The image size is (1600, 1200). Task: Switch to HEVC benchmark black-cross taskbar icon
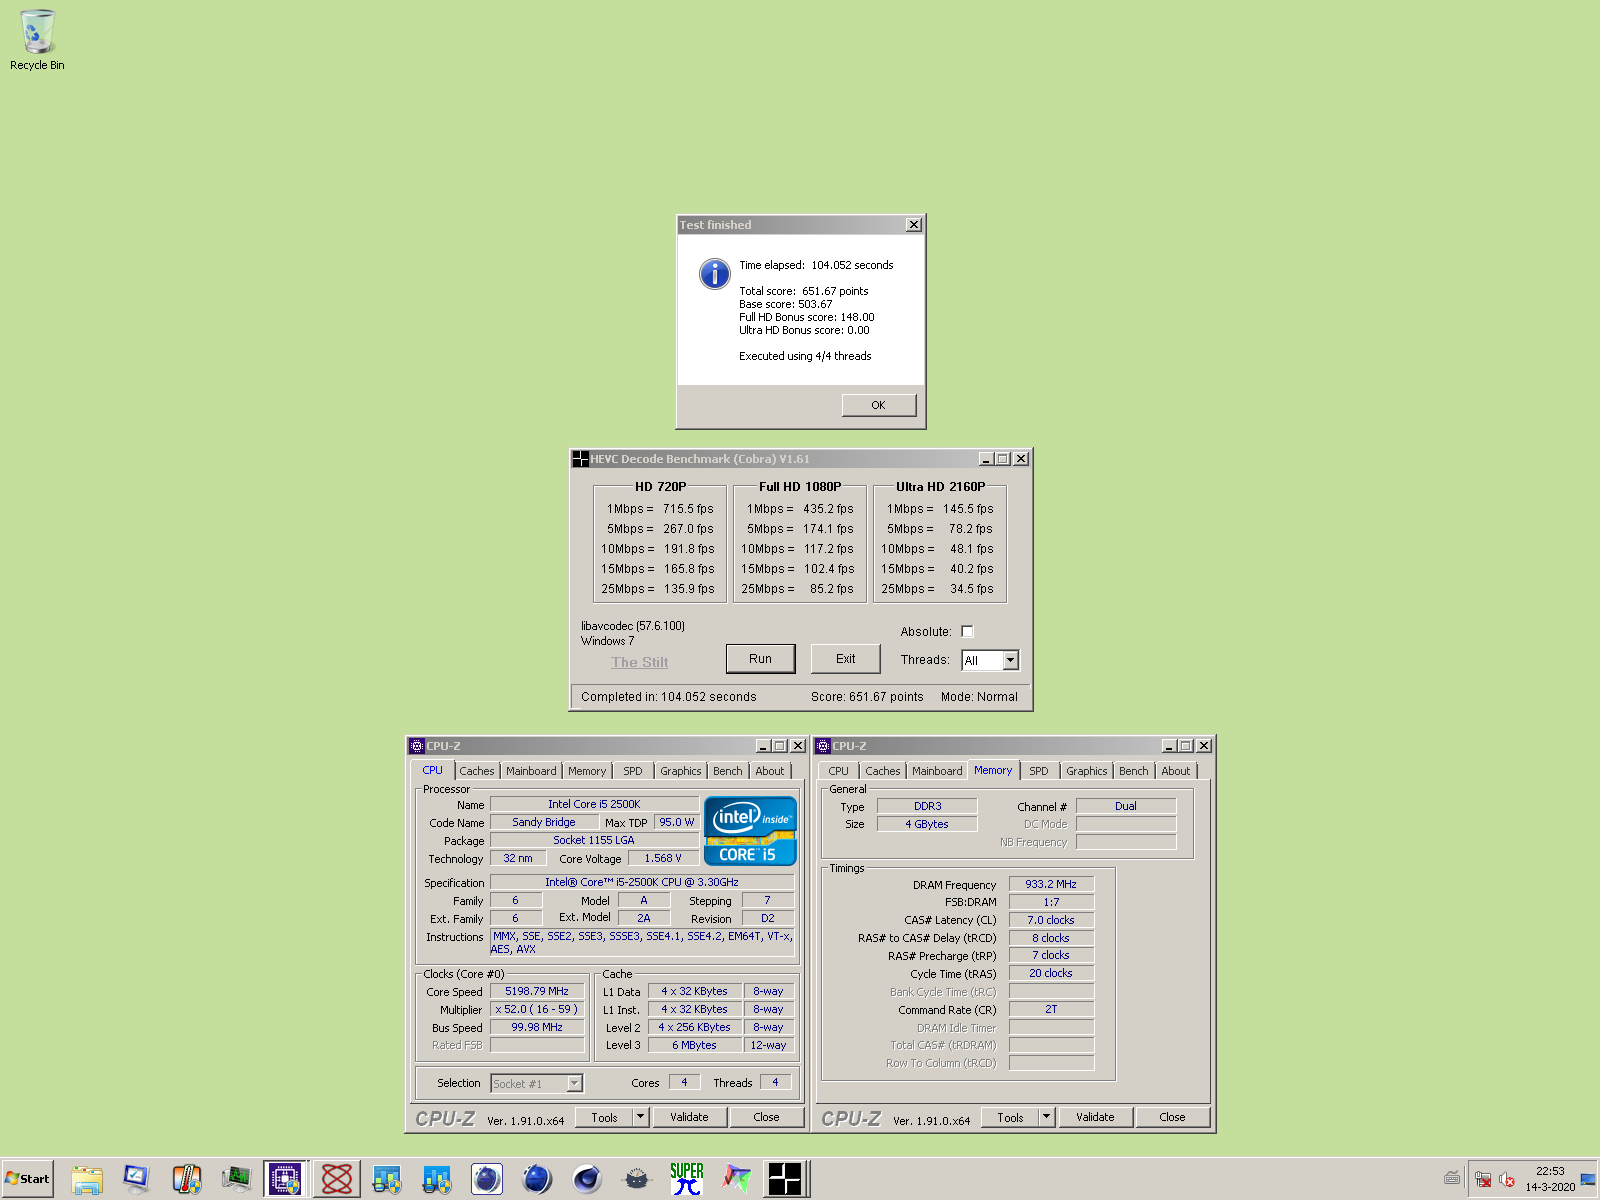click(x=785, y=1179)
